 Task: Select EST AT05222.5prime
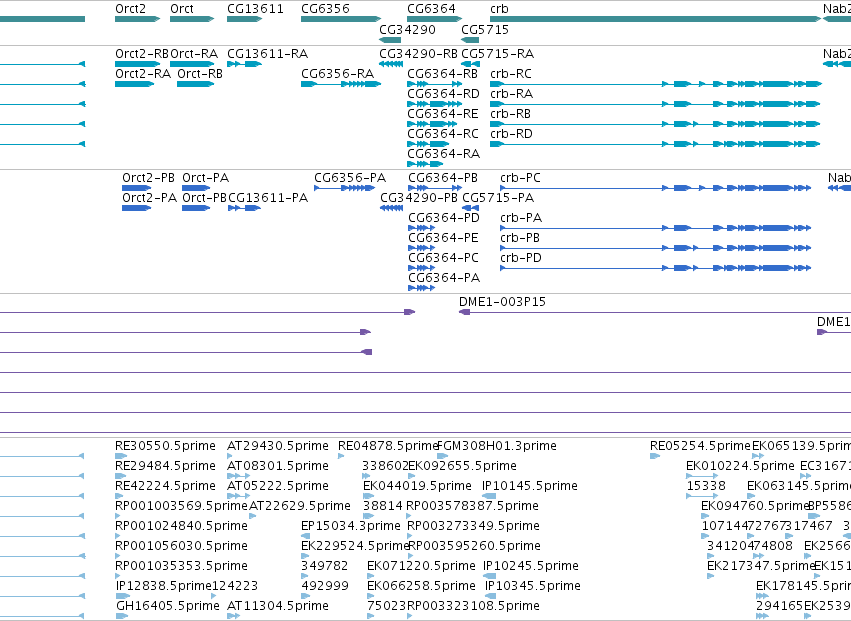pos(277,486)
